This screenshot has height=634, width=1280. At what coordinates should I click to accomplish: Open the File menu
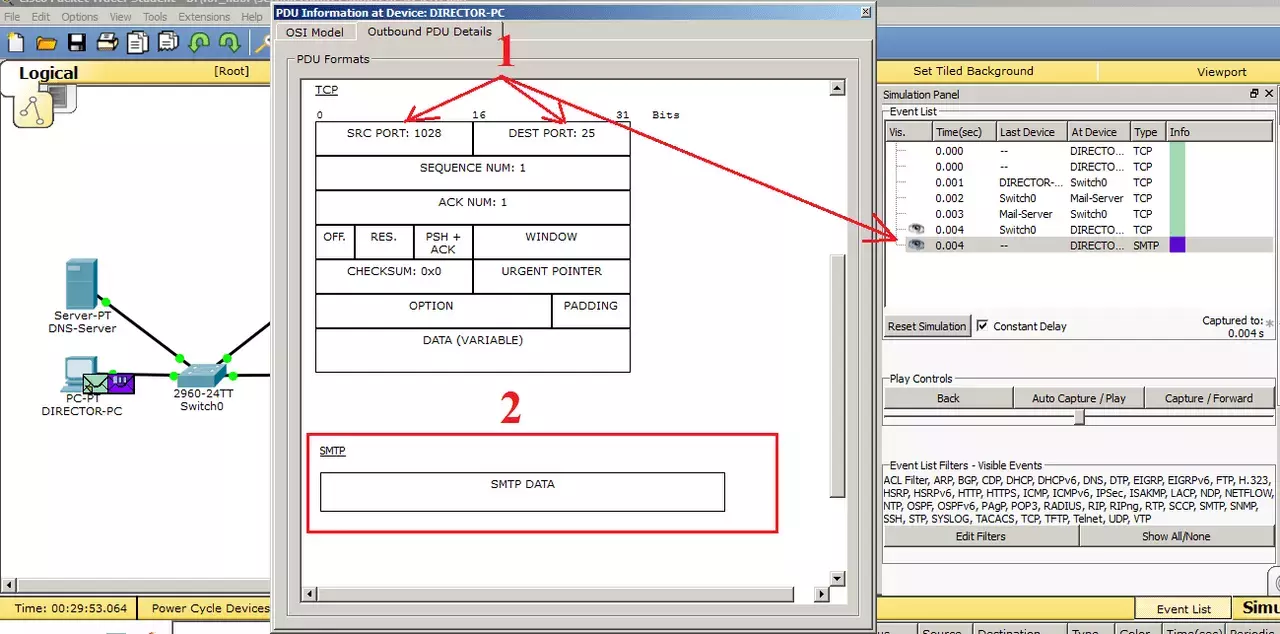[x=12, y=17]
